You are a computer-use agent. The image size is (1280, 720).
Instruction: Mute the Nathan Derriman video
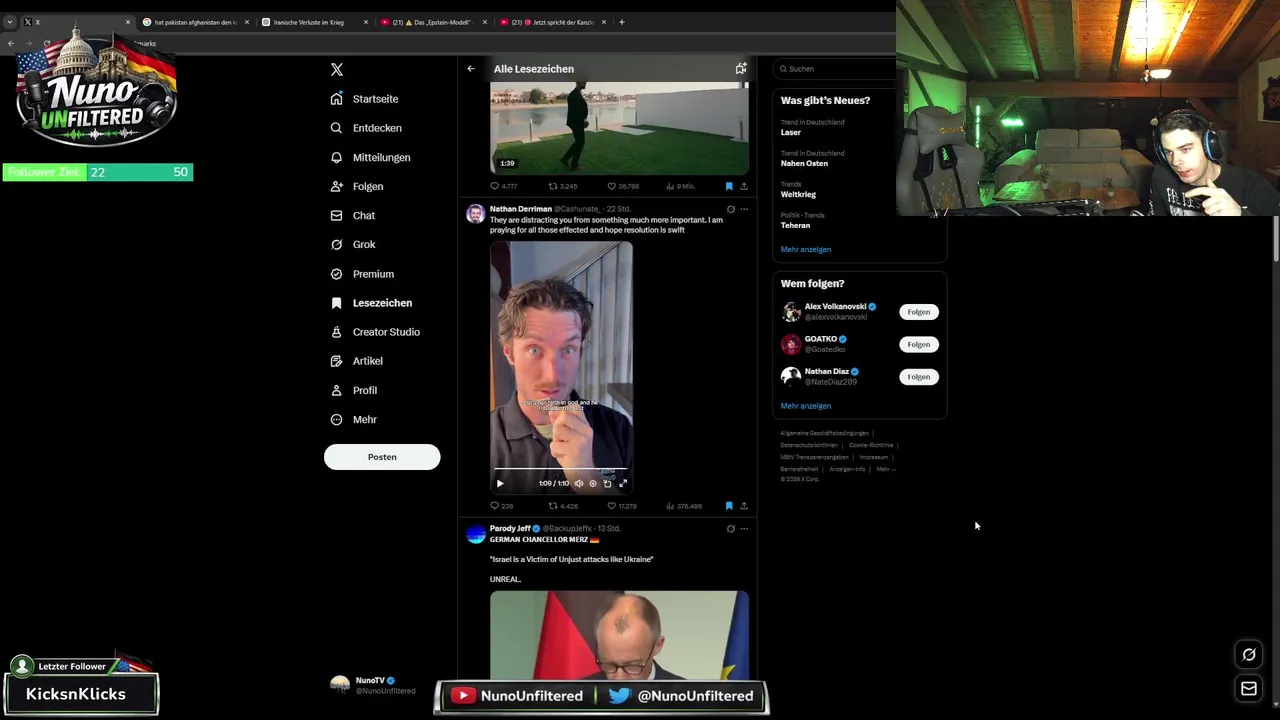pos(578,484)
